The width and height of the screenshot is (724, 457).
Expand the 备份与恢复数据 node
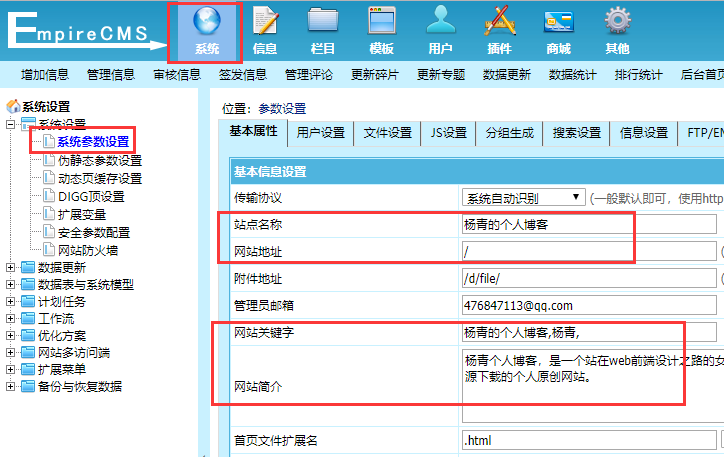tap(11, 387)
